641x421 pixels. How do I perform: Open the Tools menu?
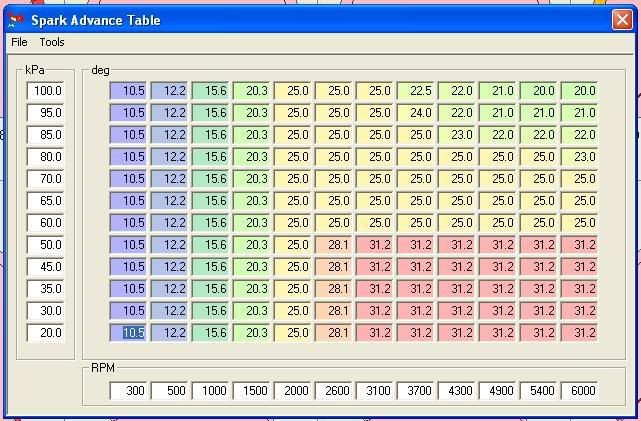coord(51,42)
